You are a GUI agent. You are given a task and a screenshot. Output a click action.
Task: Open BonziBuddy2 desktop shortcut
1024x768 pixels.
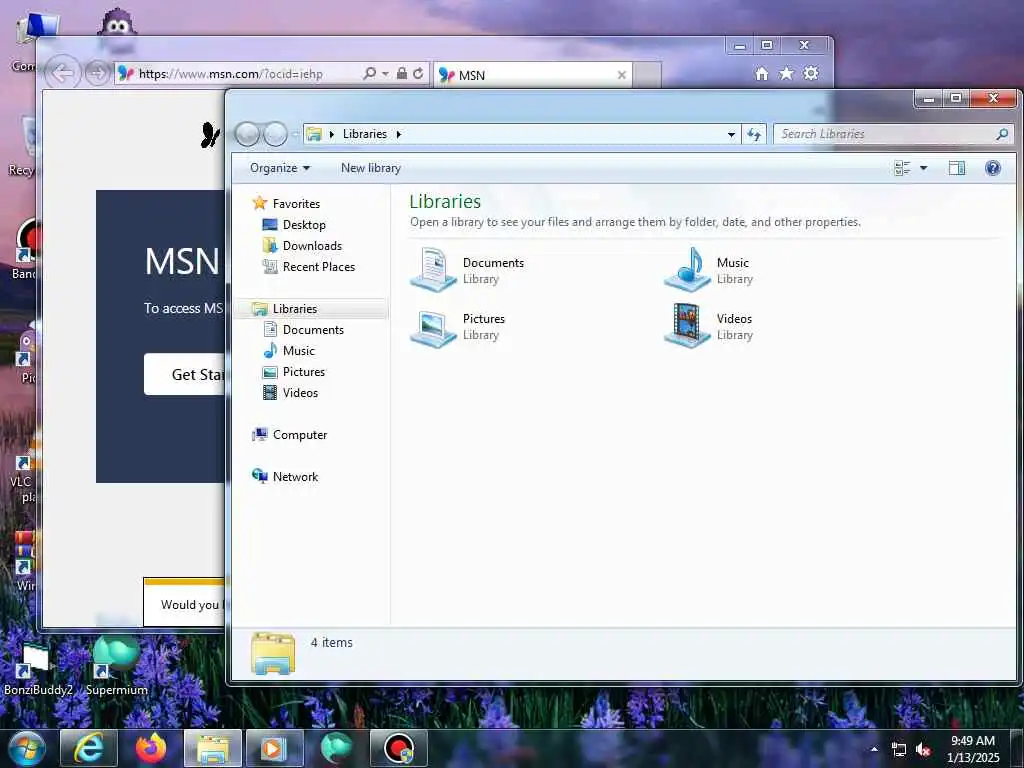(x=37, y=669)
